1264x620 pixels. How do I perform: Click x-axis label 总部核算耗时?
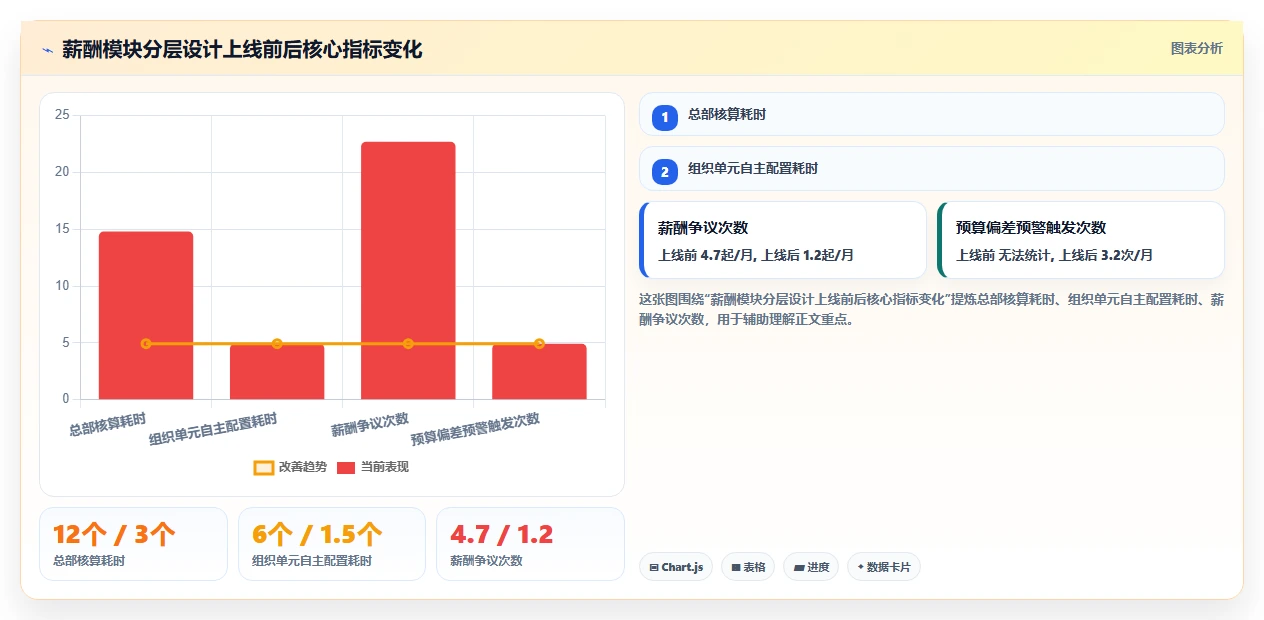(108, 424)
